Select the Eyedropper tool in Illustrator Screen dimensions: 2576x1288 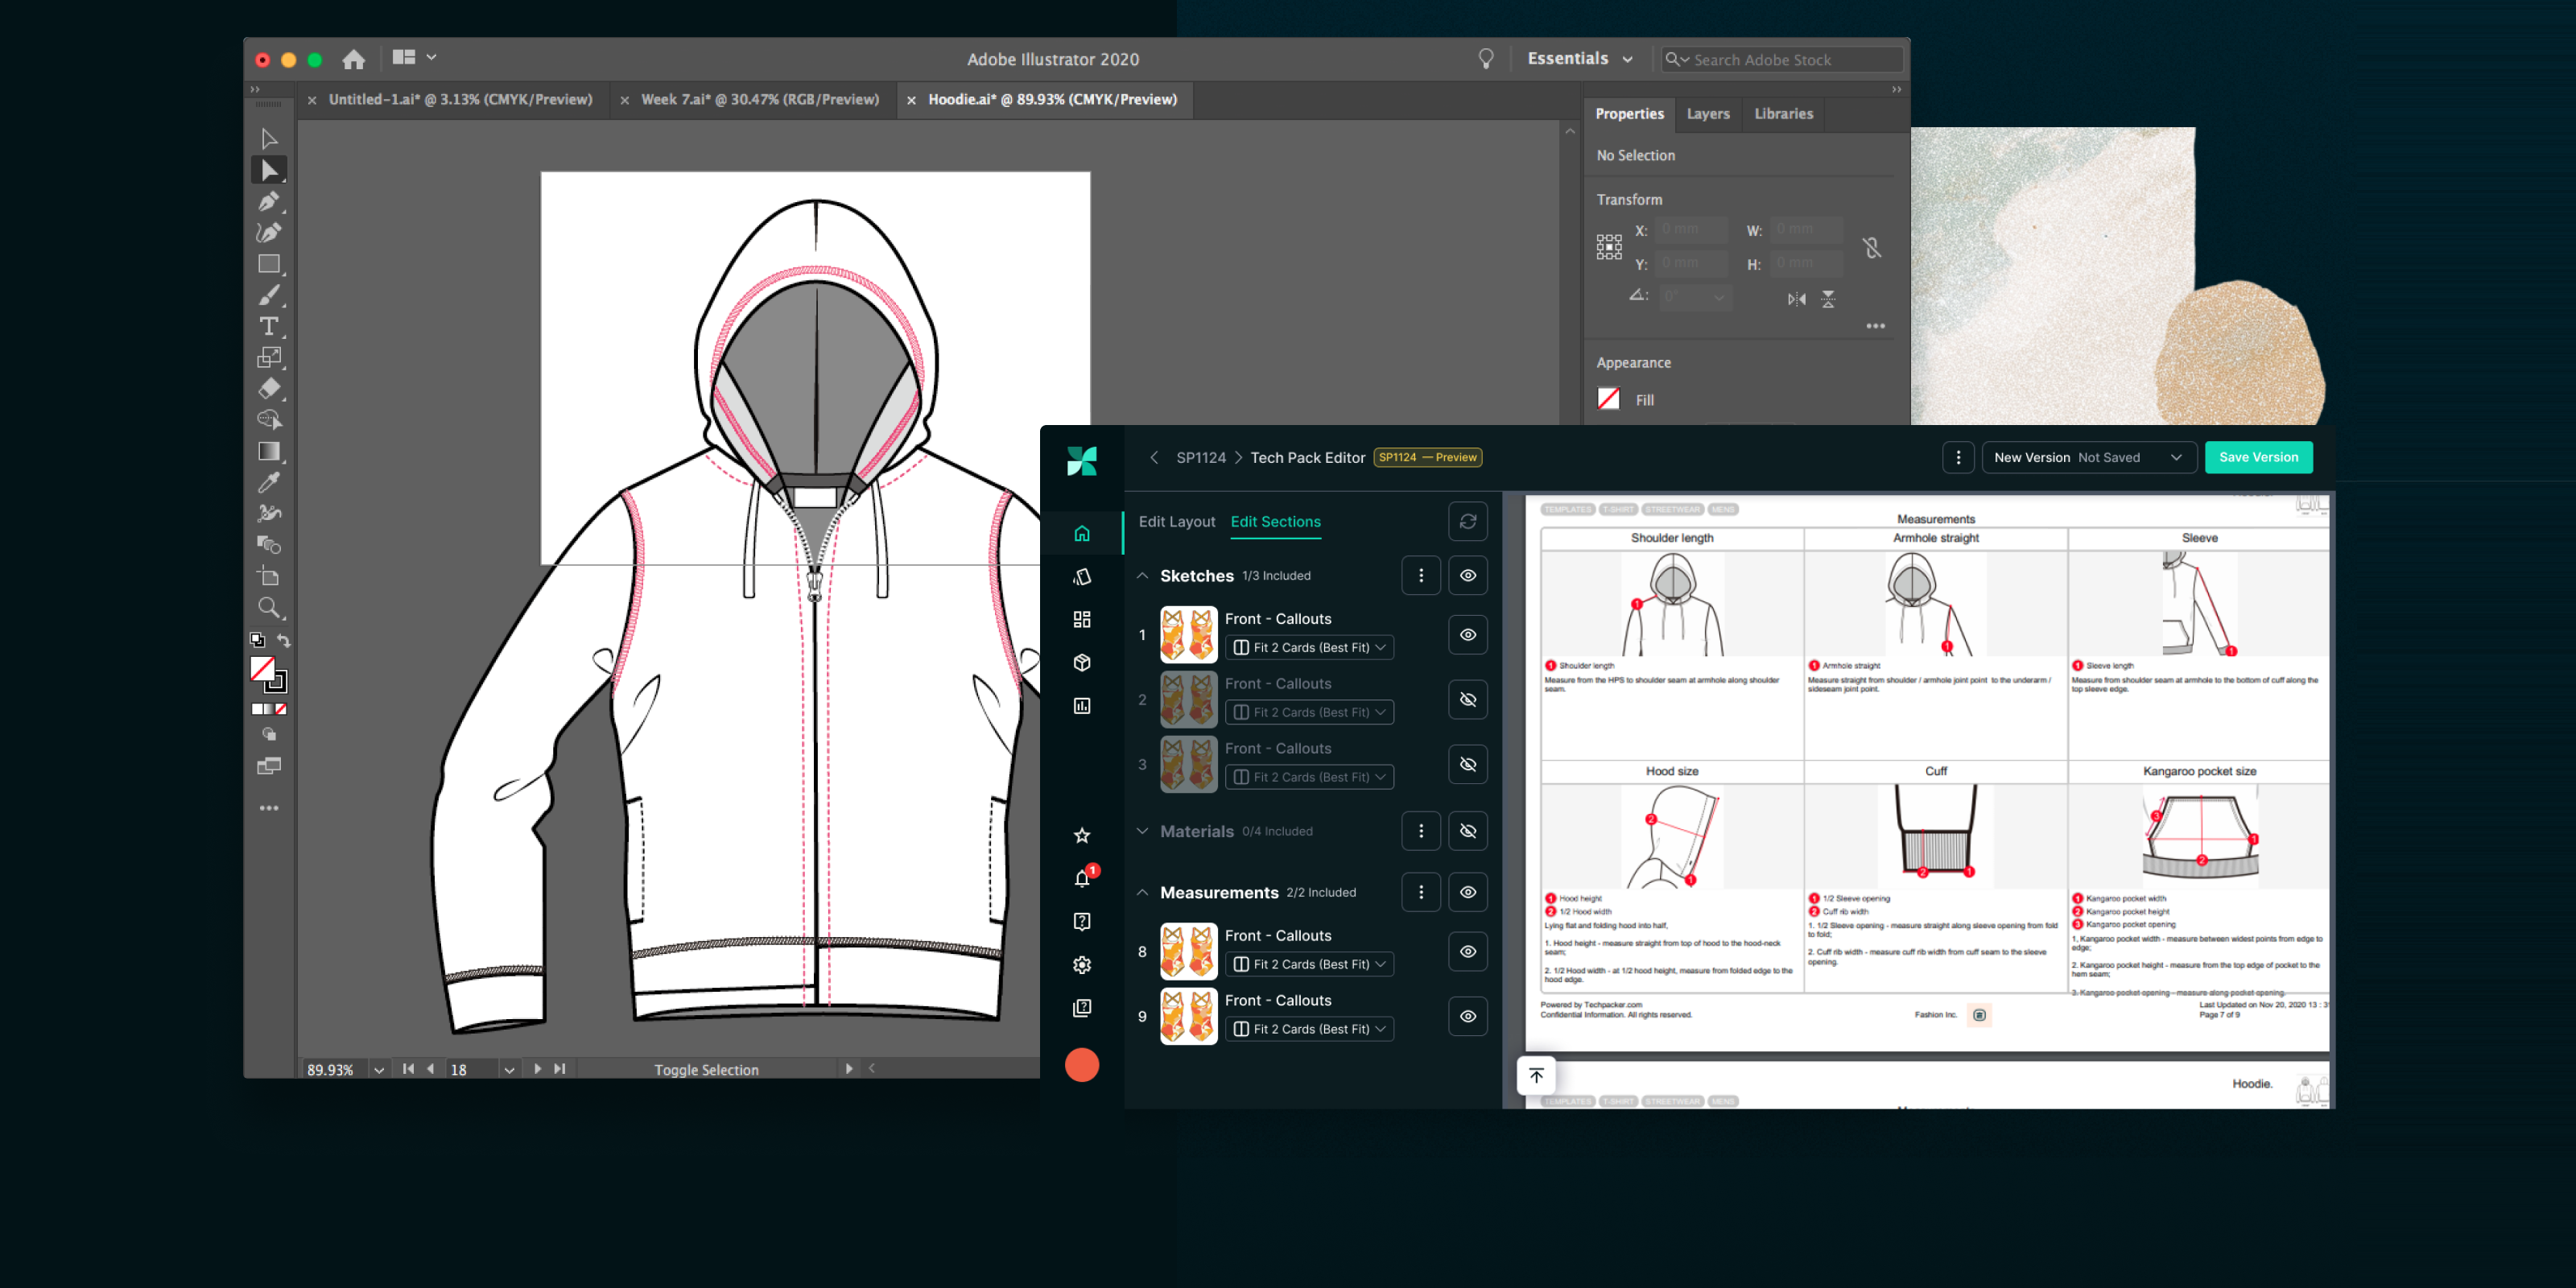click(269, 482)
